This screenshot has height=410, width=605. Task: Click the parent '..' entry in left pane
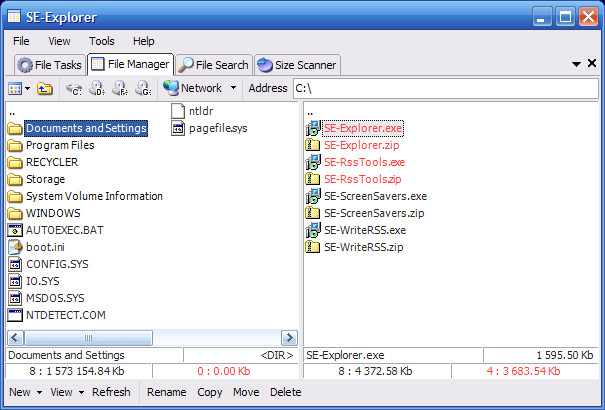pyautogui.click(x=12, y=113)
